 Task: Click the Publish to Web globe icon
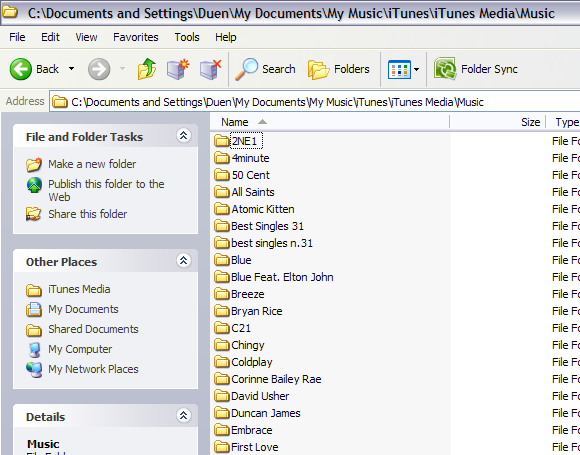[34, 185]
